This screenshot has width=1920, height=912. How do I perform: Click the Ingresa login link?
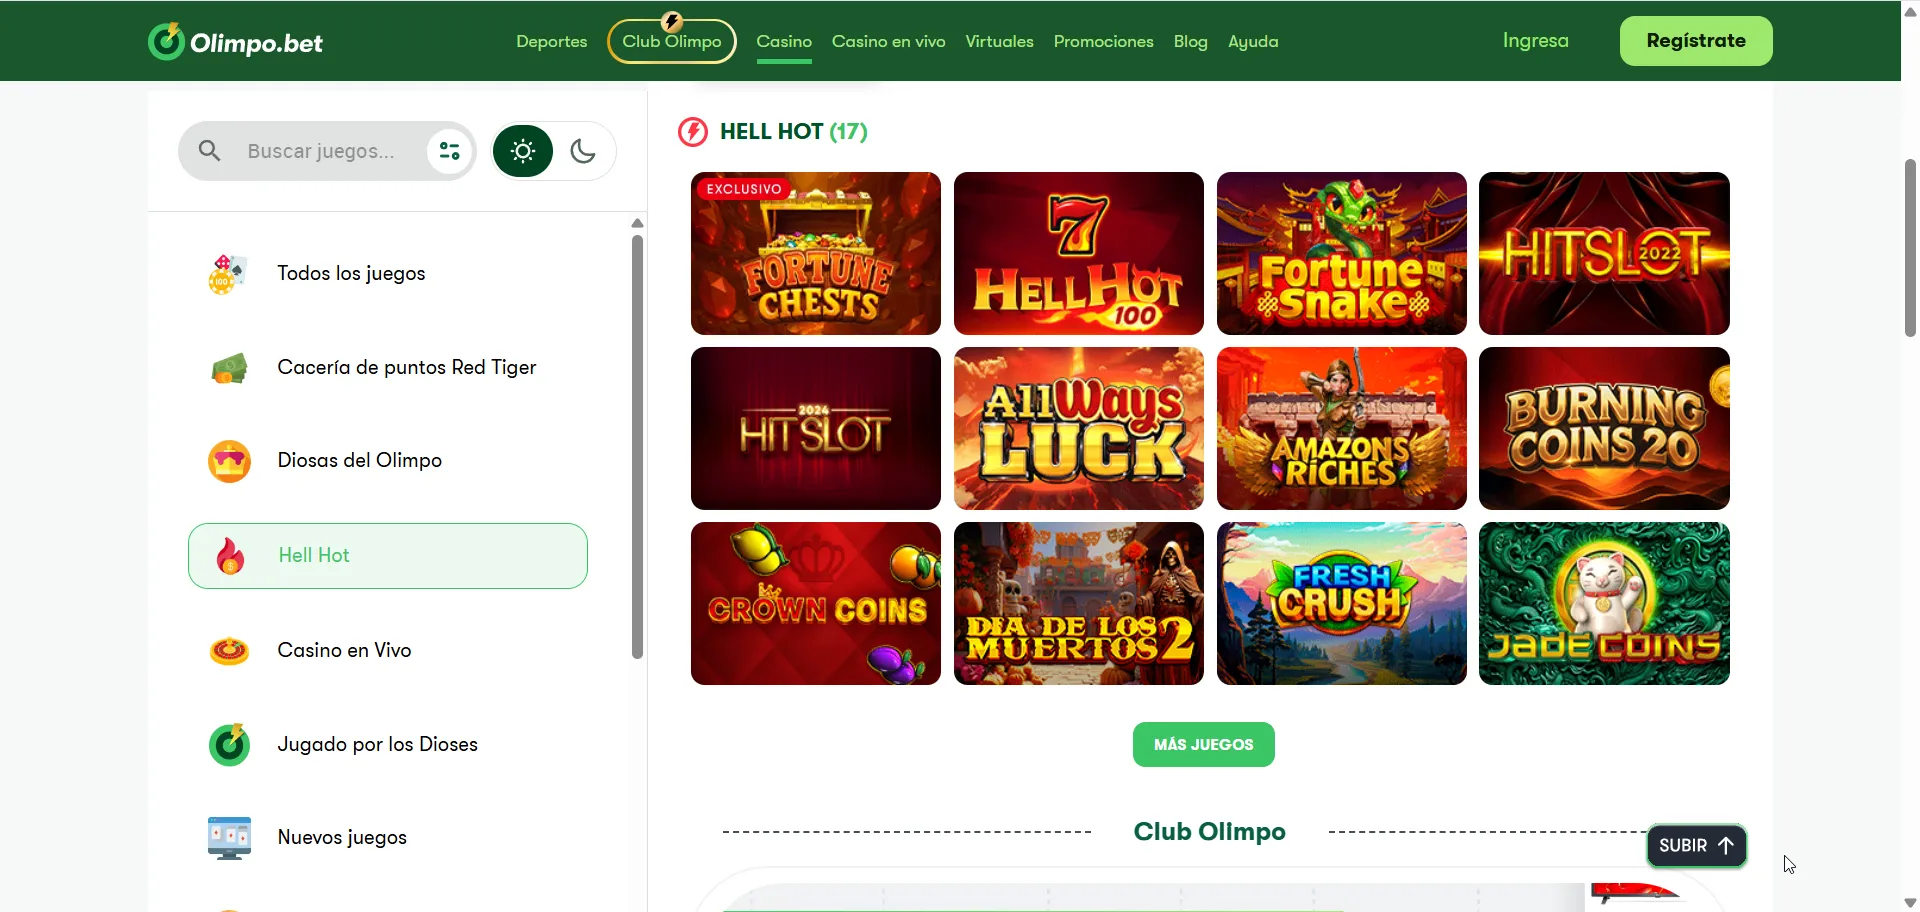tap(1536, 40)
